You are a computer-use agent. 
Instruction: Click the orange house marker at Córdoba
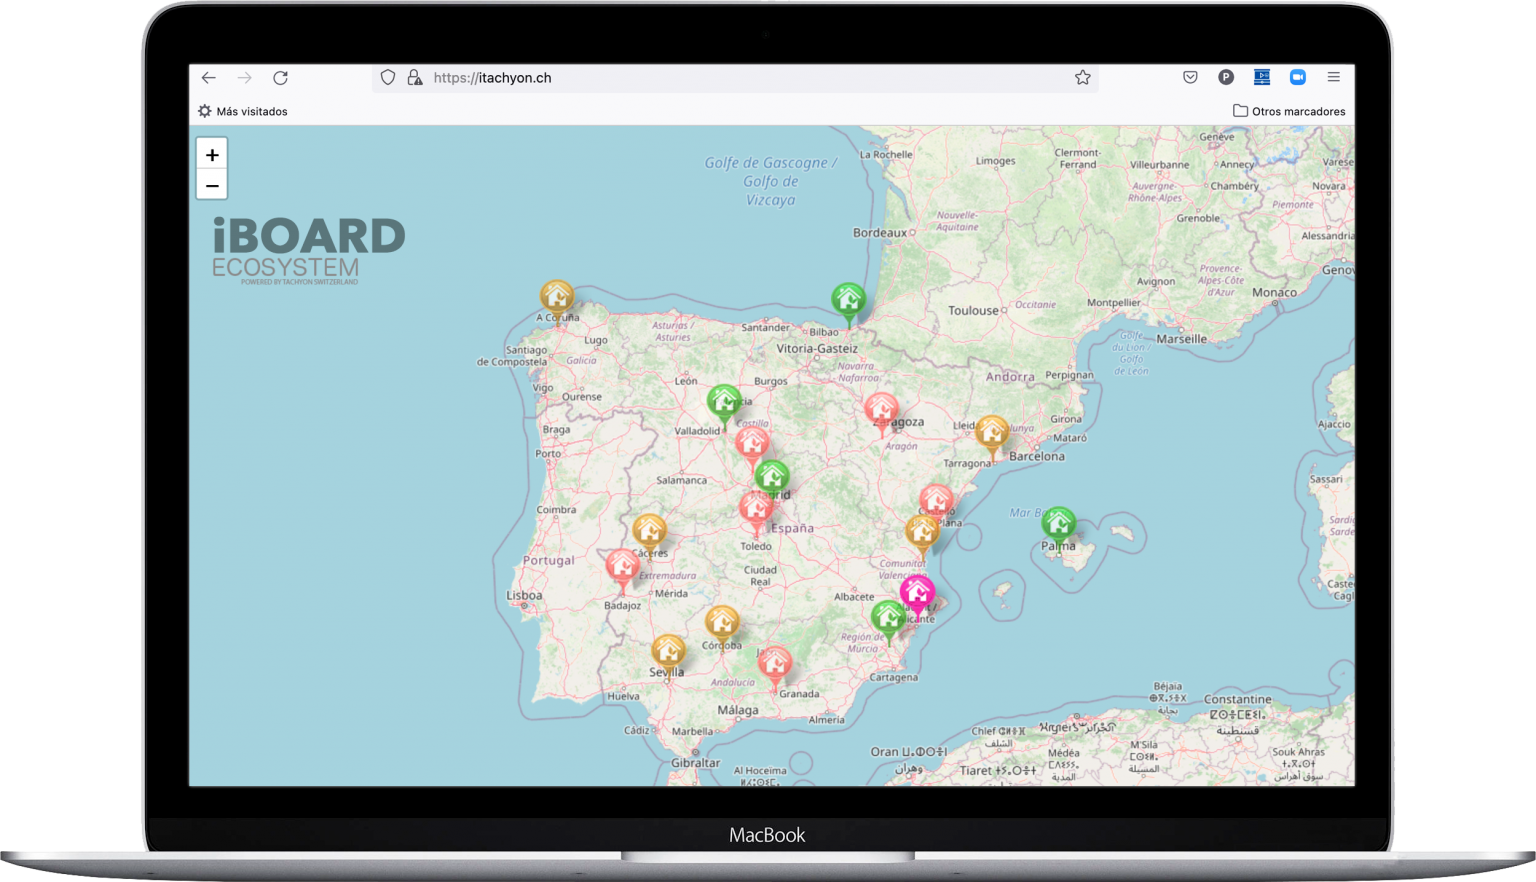click(721, 622)
